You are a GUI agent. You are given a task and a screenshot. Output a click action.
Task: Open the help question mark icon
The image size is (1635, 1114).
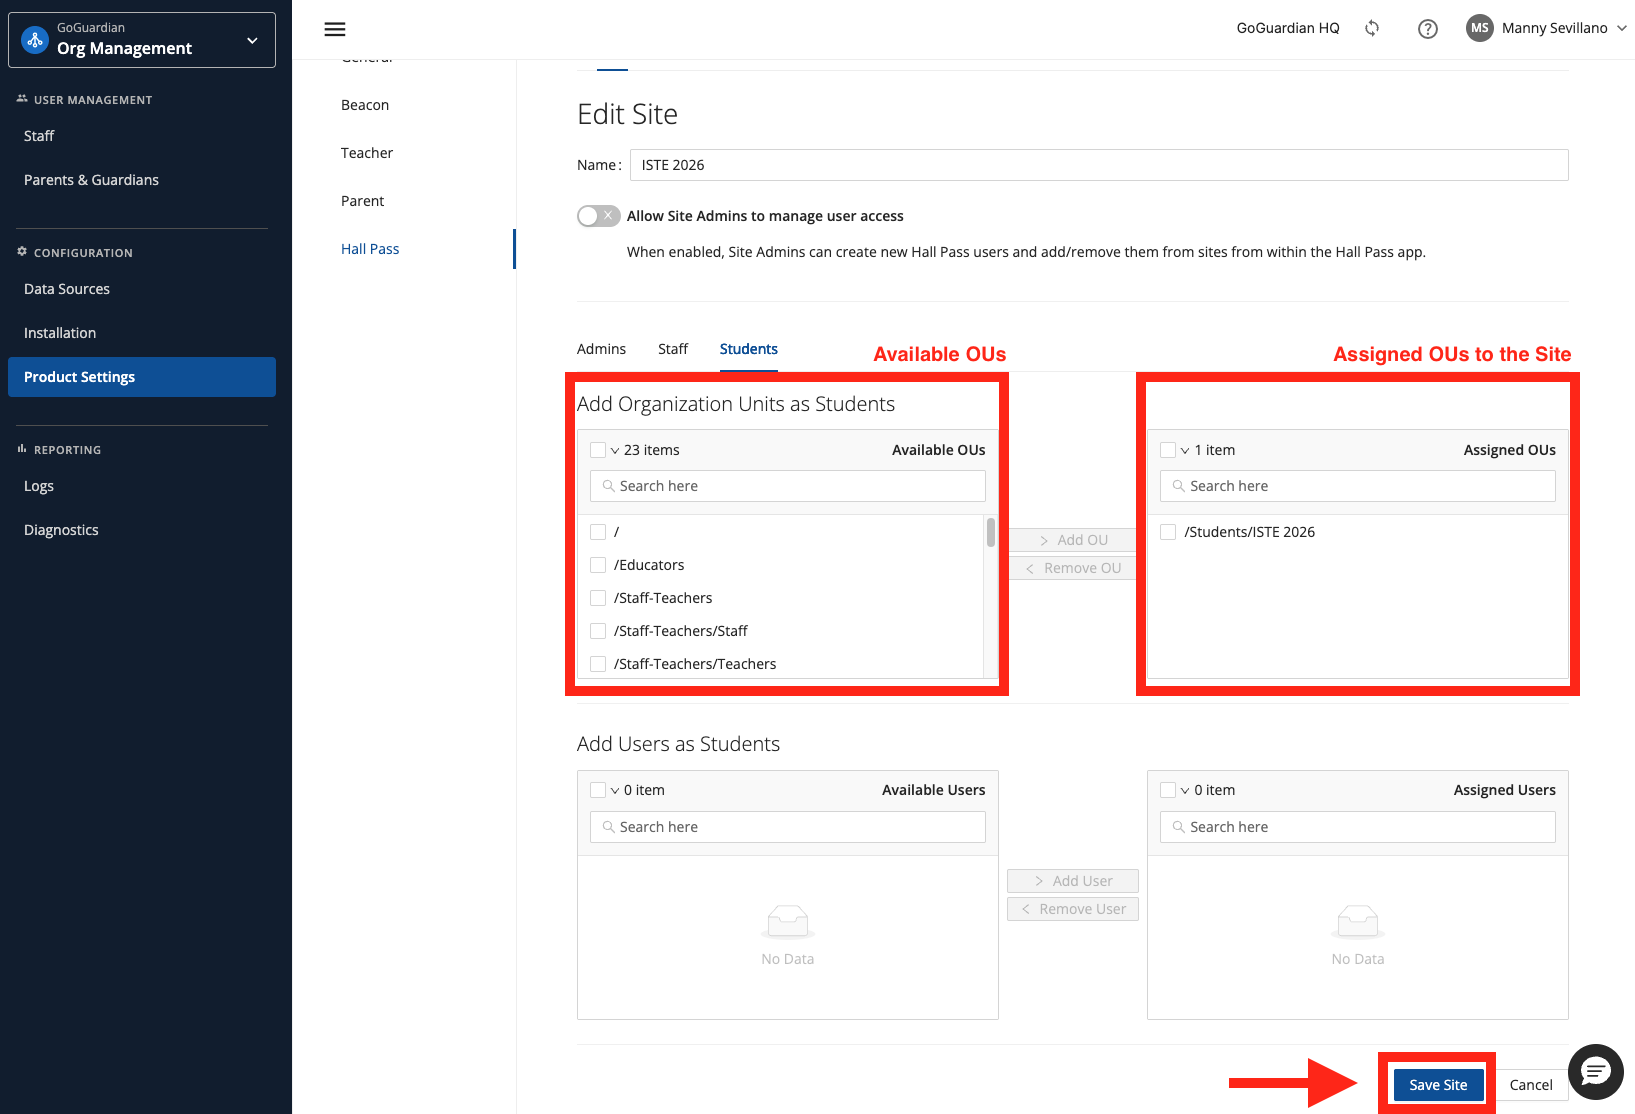click(x=1428, y=29)
